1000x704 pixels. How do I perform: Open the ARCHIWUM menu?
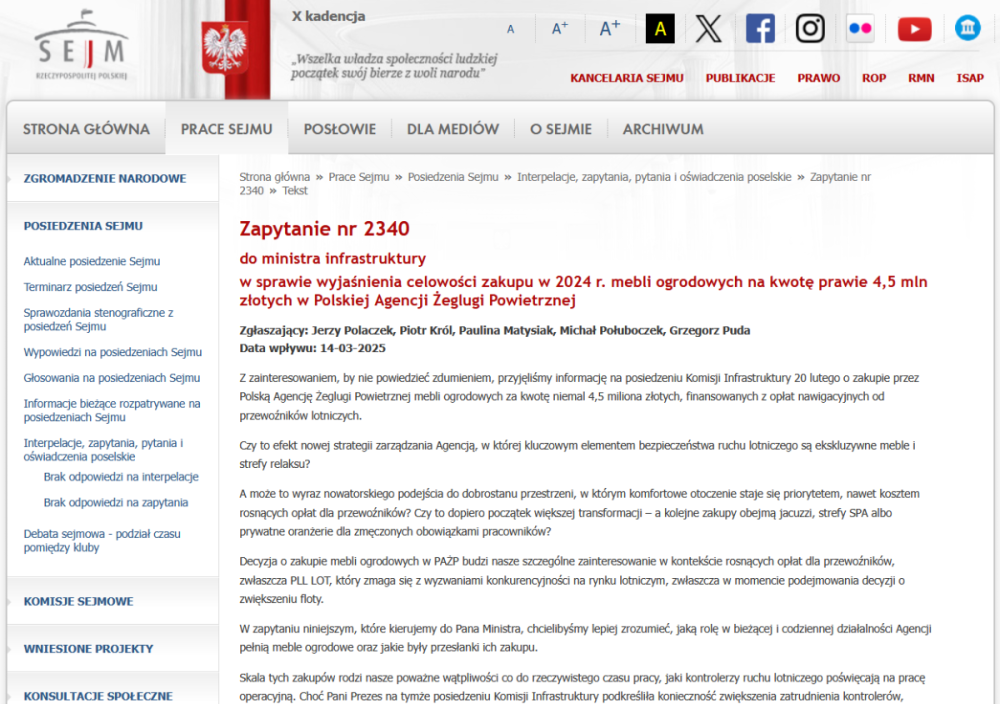click(662, 128)
